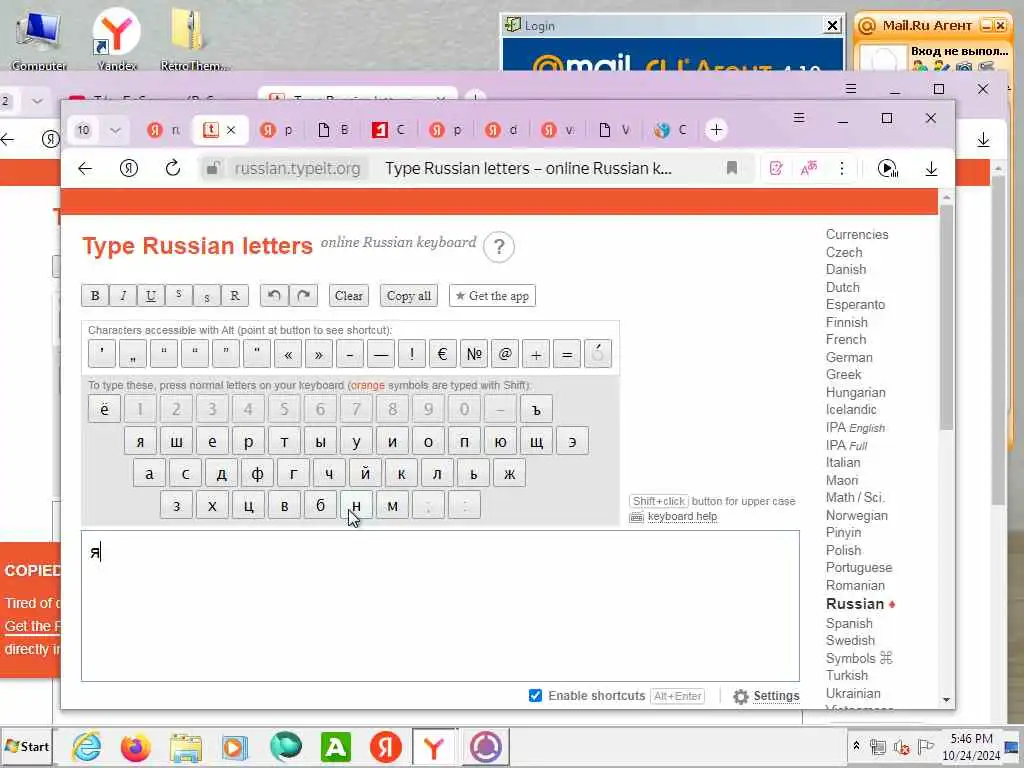
Task: Bookmark this page icon
Action: [x=732, y=168]
